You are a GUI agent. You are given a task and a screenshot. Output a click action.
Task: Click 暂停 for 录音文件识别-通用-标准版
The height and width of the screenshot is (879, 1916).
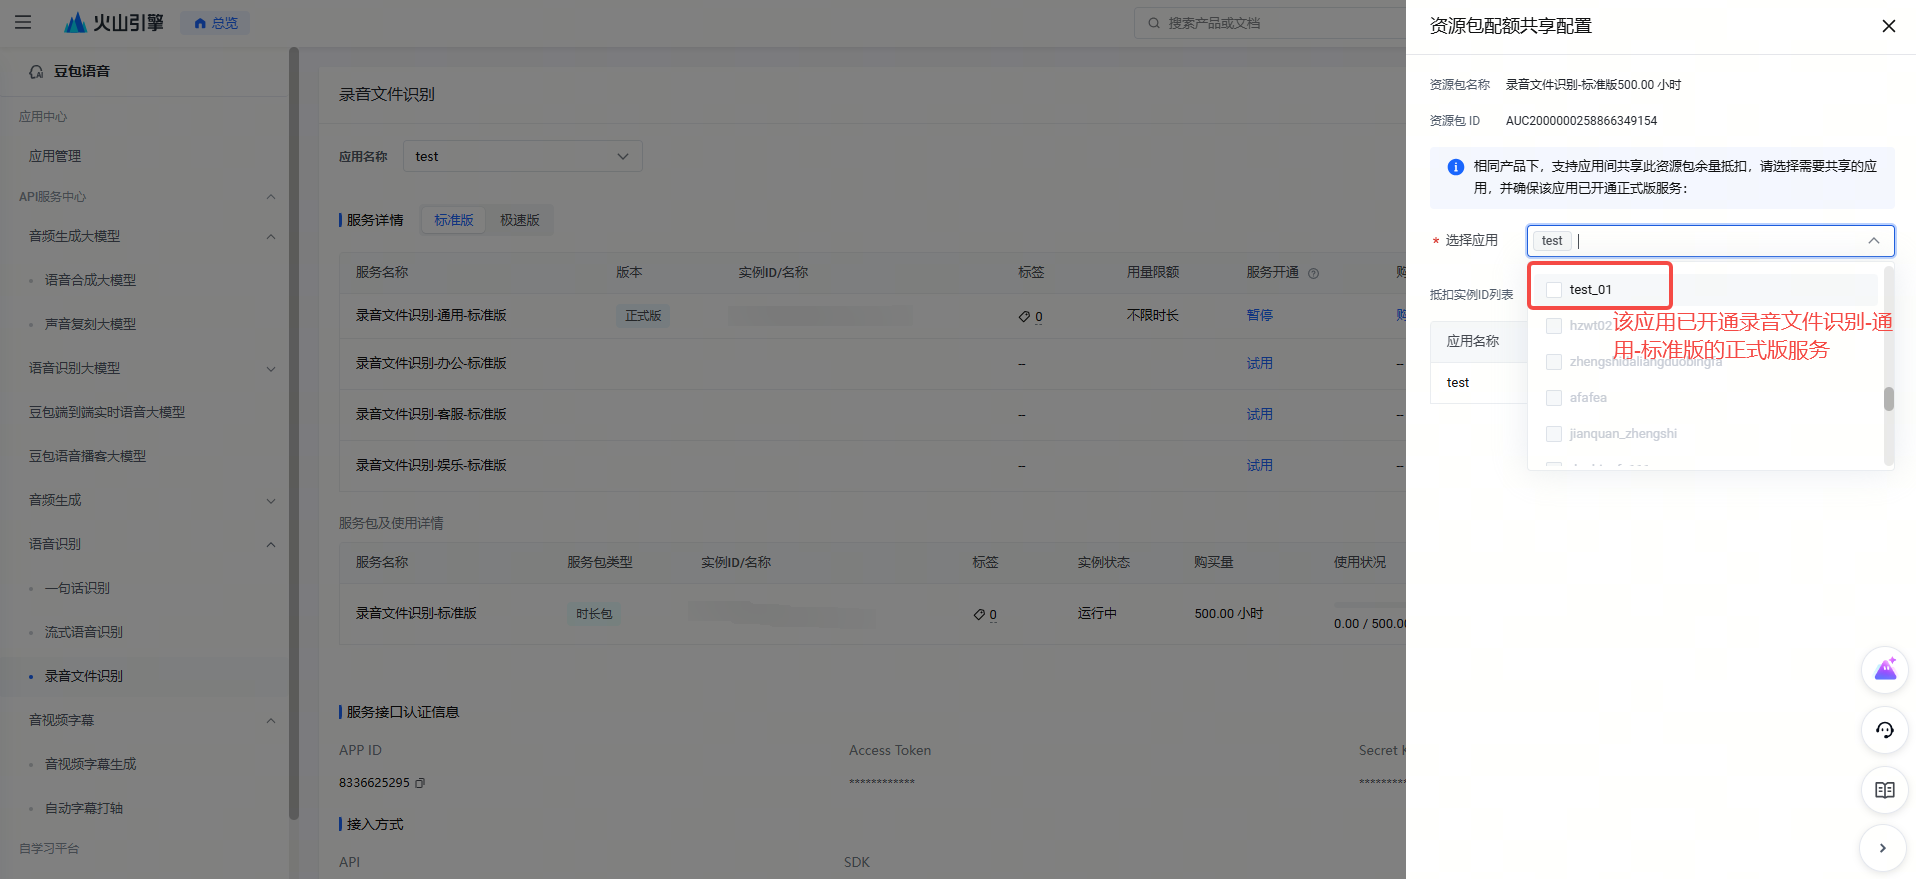1259,315
